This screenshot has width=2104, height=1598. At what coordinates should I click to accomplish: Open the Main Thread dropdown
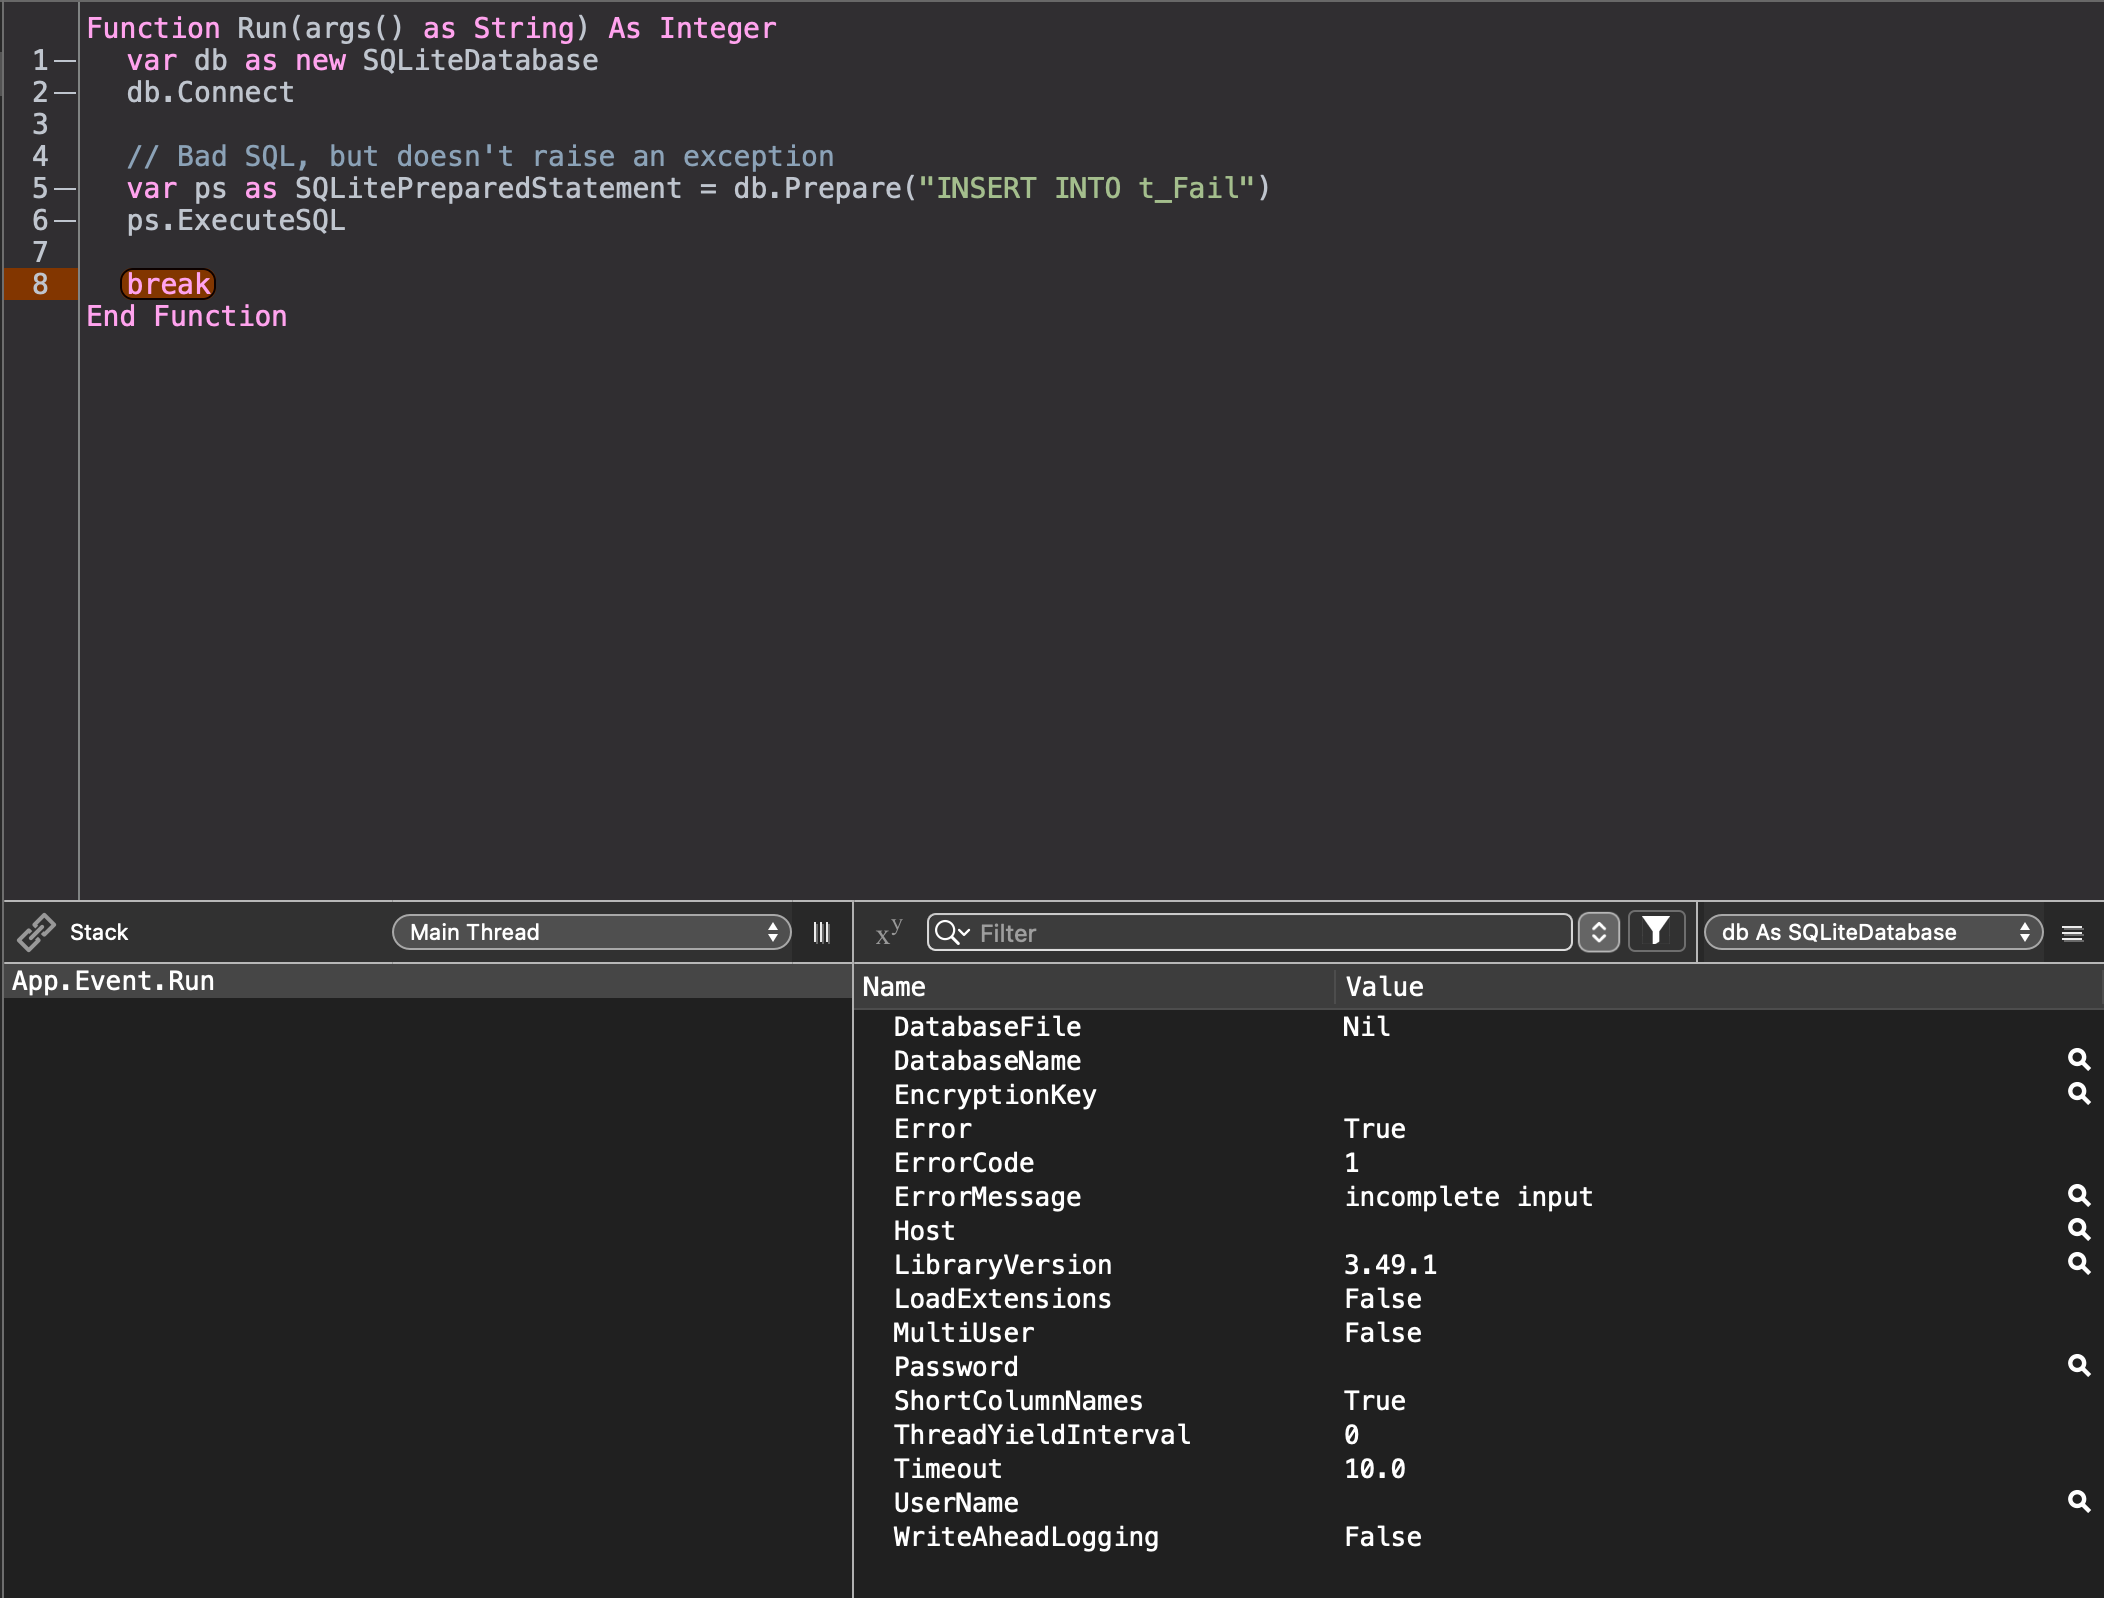tap(591, 932)
